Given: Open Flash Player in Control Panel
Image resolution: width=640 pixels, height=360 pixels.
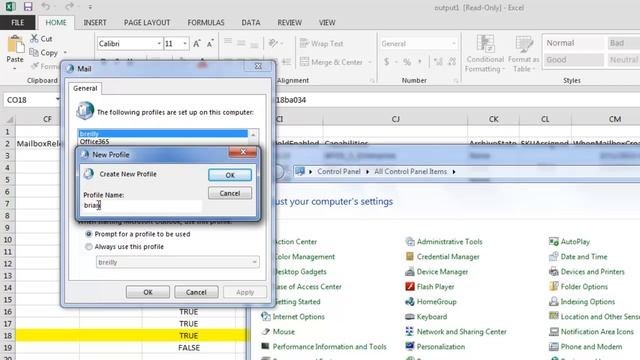Looking at the screenshot, I should [435, 287].
